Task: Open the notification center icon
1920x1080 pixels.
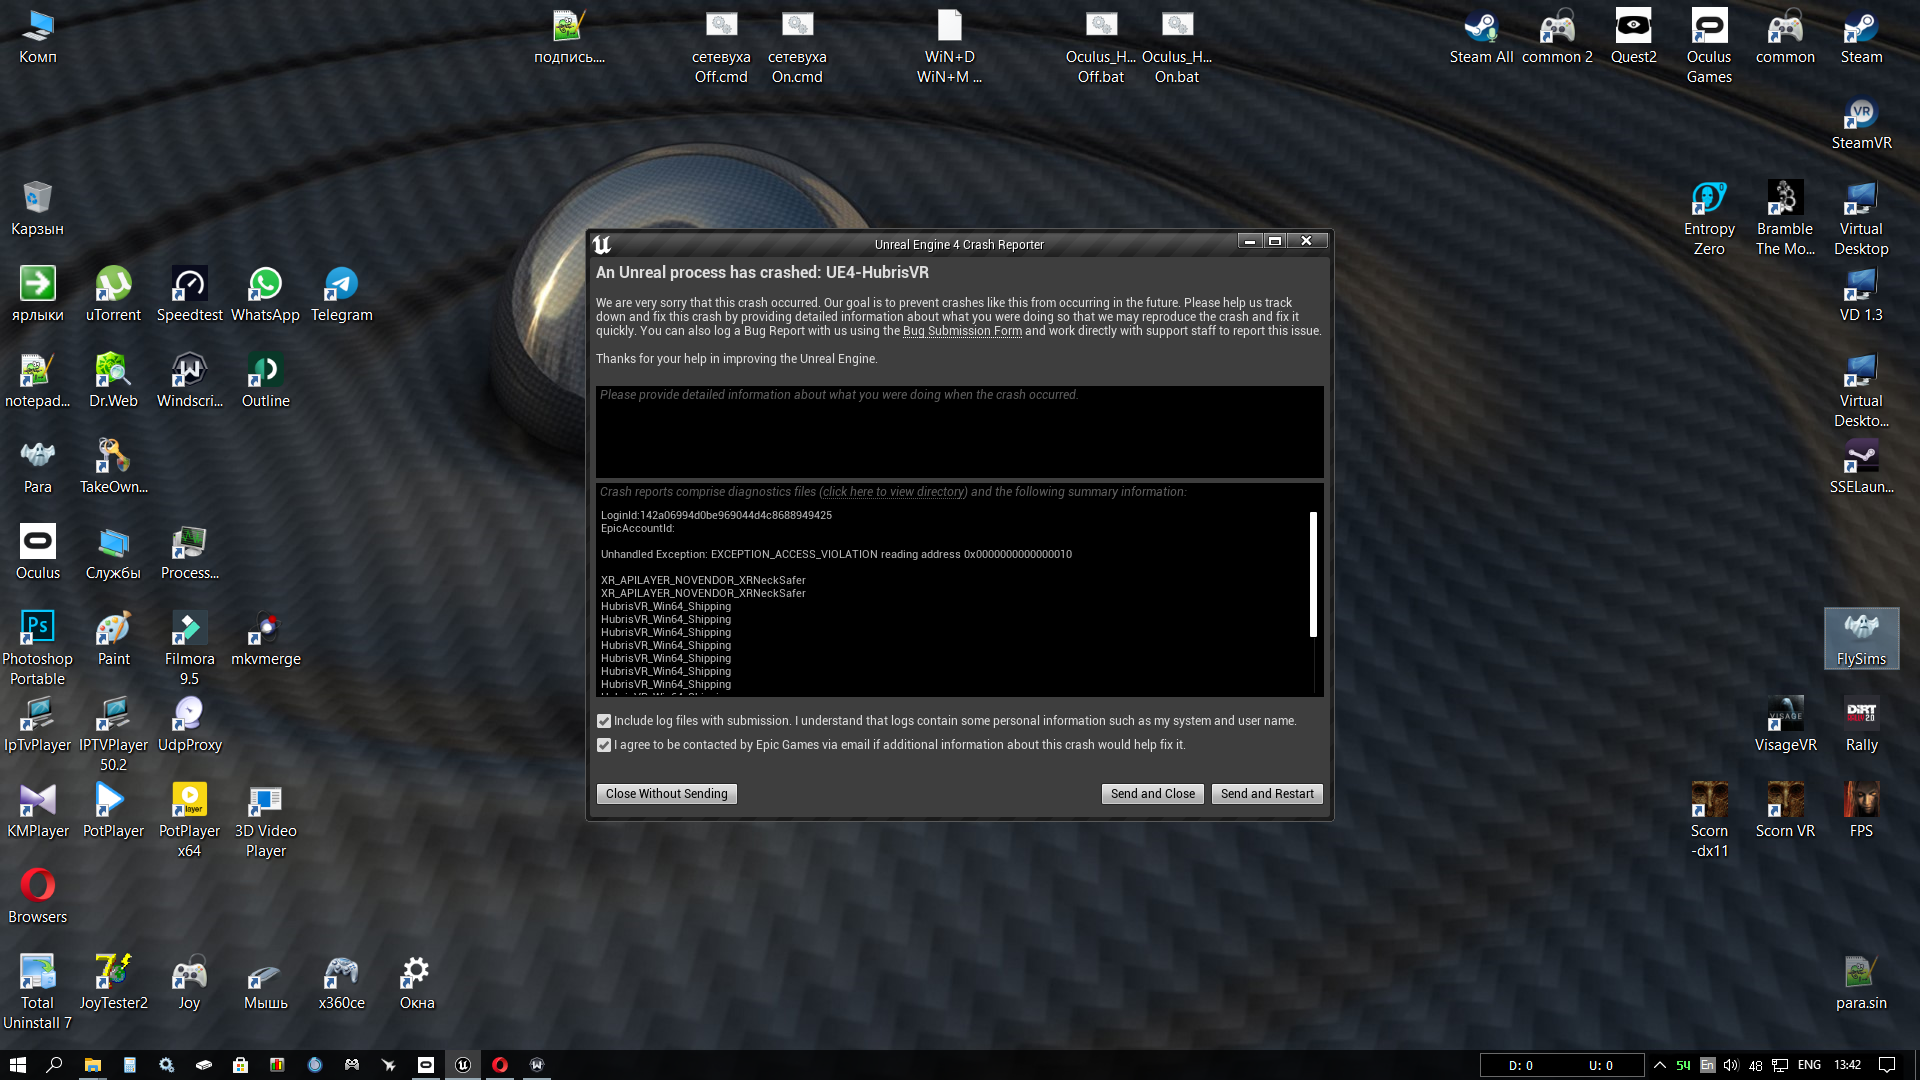Action: pos(1887,1065)
